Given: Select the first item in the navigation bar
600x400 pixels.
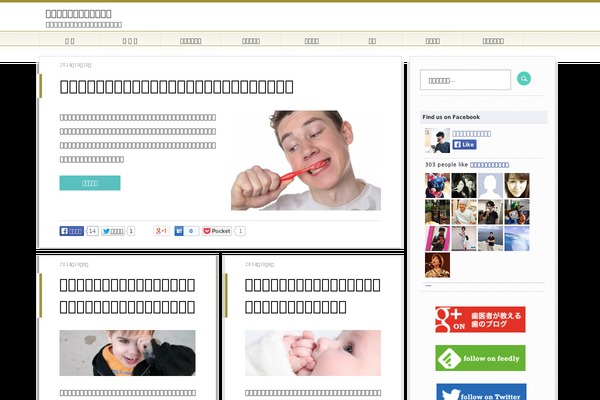Looking at the screenshot, I should tap(70, 41).
